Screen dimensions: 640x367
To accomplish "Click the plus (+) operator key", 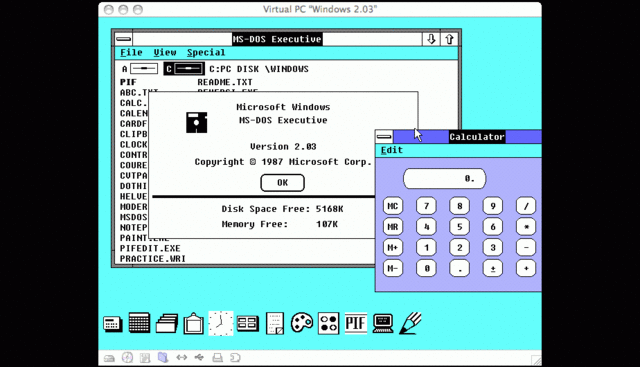I will (x=526, y=268).
